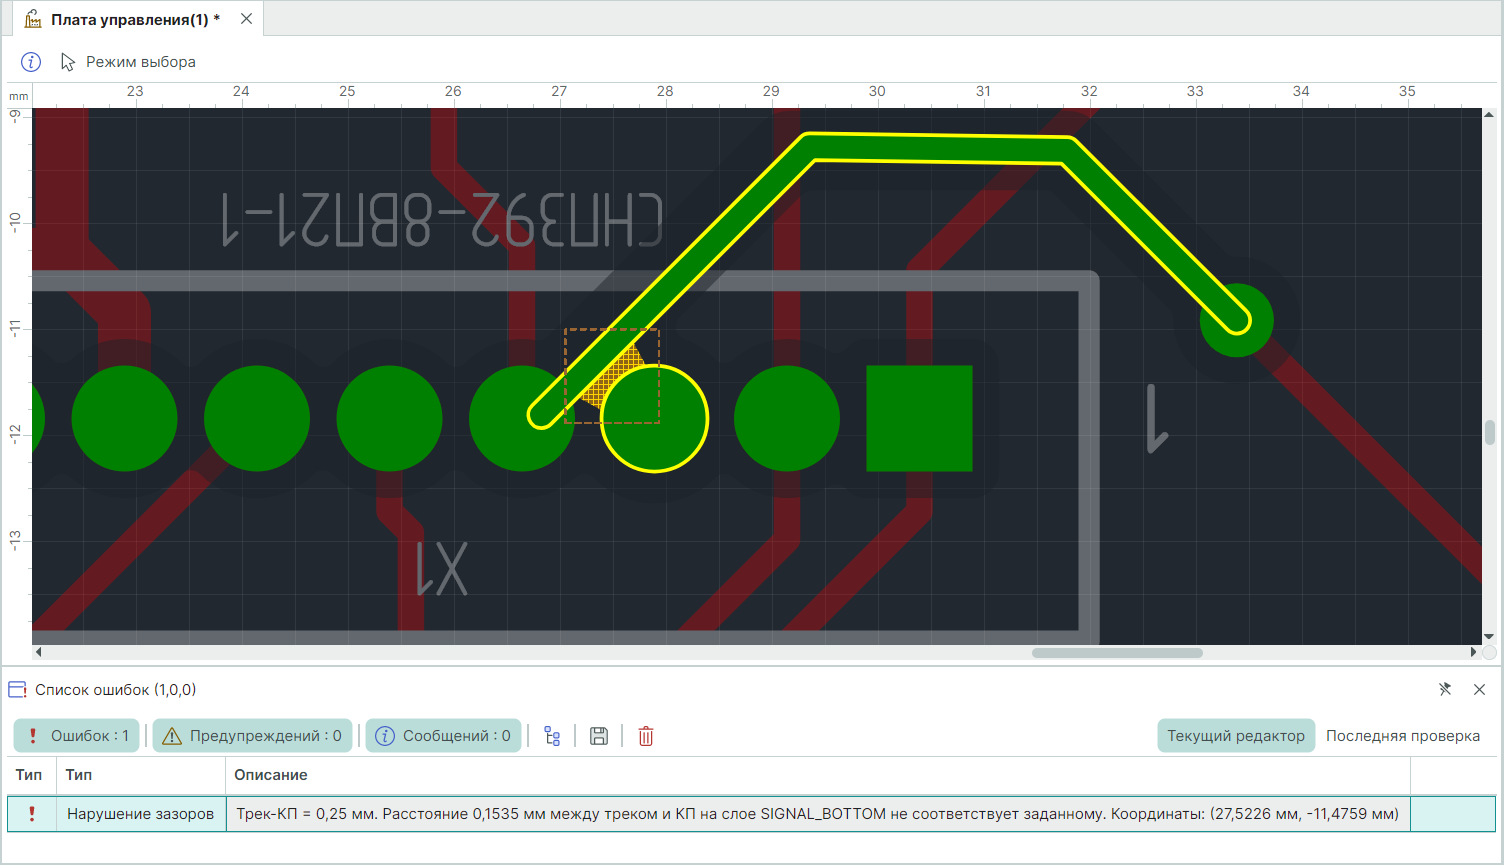Screen dimensions: 1504x865
Task: Toggle the Предупреждений : 0 filter
Action: tap(252, 736)
